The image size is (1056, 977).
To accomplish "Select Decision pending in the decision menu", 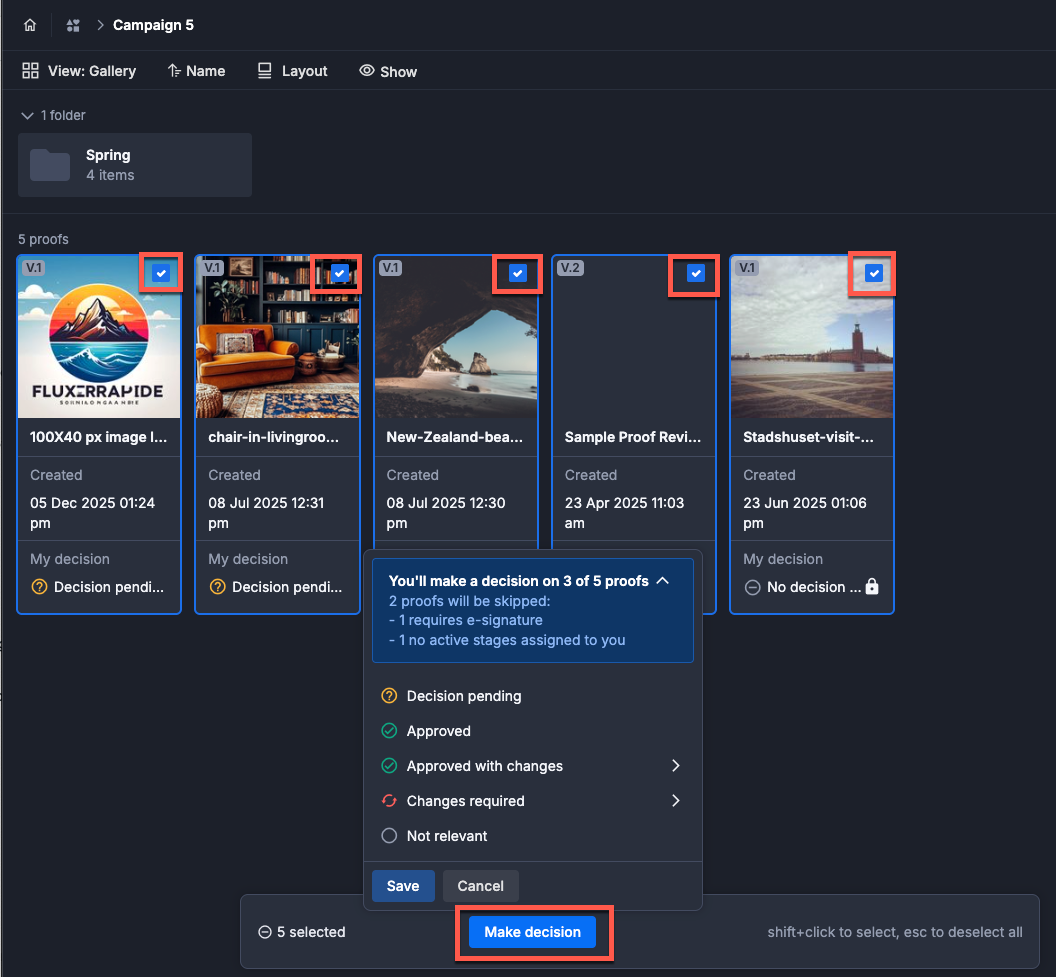I will 463,696.
